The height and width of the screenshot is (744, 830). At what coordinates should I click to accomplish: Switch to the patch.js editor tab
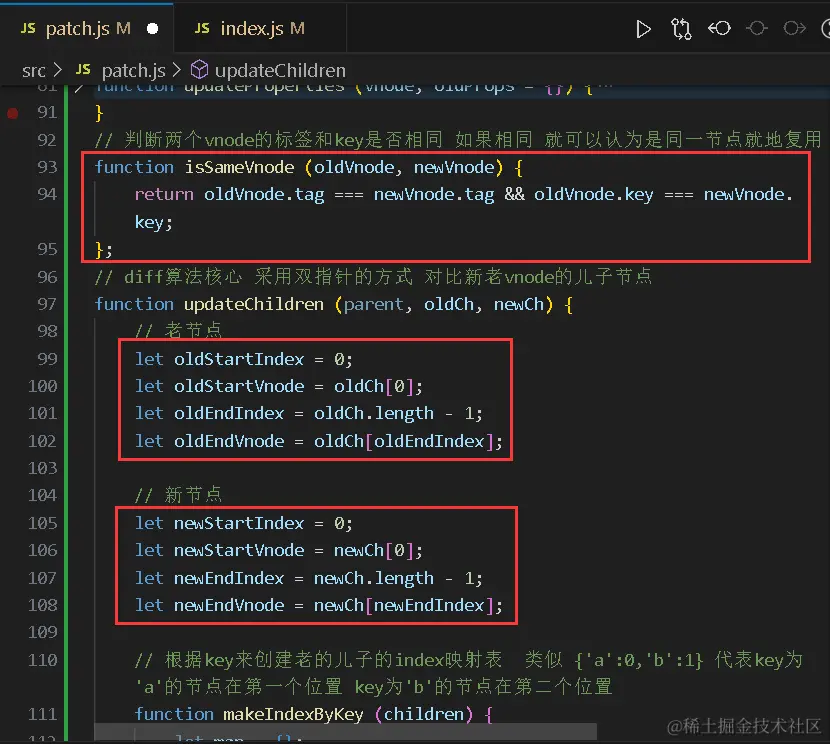pos(87,29)
